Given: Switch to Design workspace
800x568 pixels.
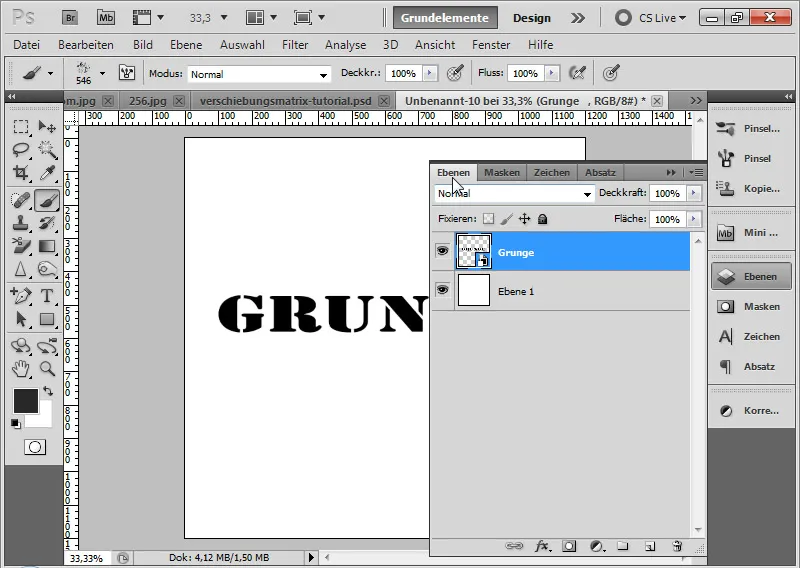Looking at the screenshot, I should tap(532, 18).
